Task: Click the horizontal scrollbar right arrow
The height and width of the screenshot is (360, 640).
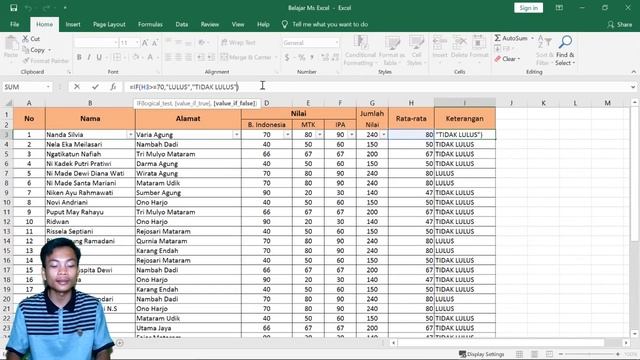Action: point(626,343)
